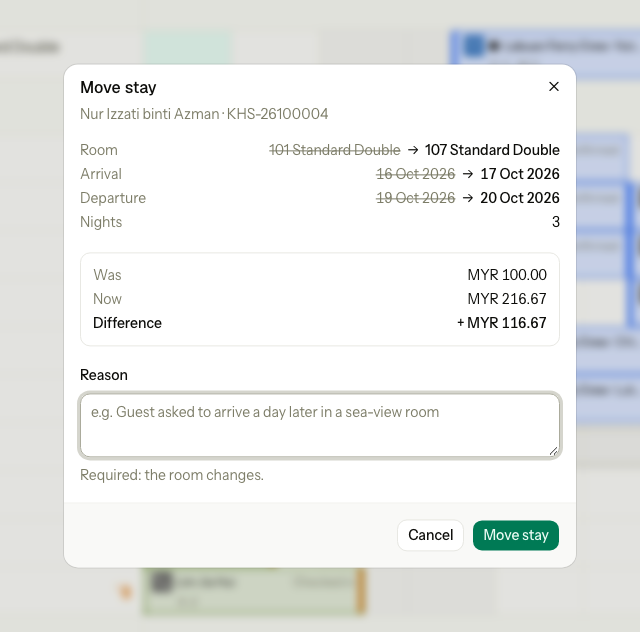This screenshot has height=632, width=640.
Task: Click the Was amount MYR 100.00
Action: [x=507, y=275]
